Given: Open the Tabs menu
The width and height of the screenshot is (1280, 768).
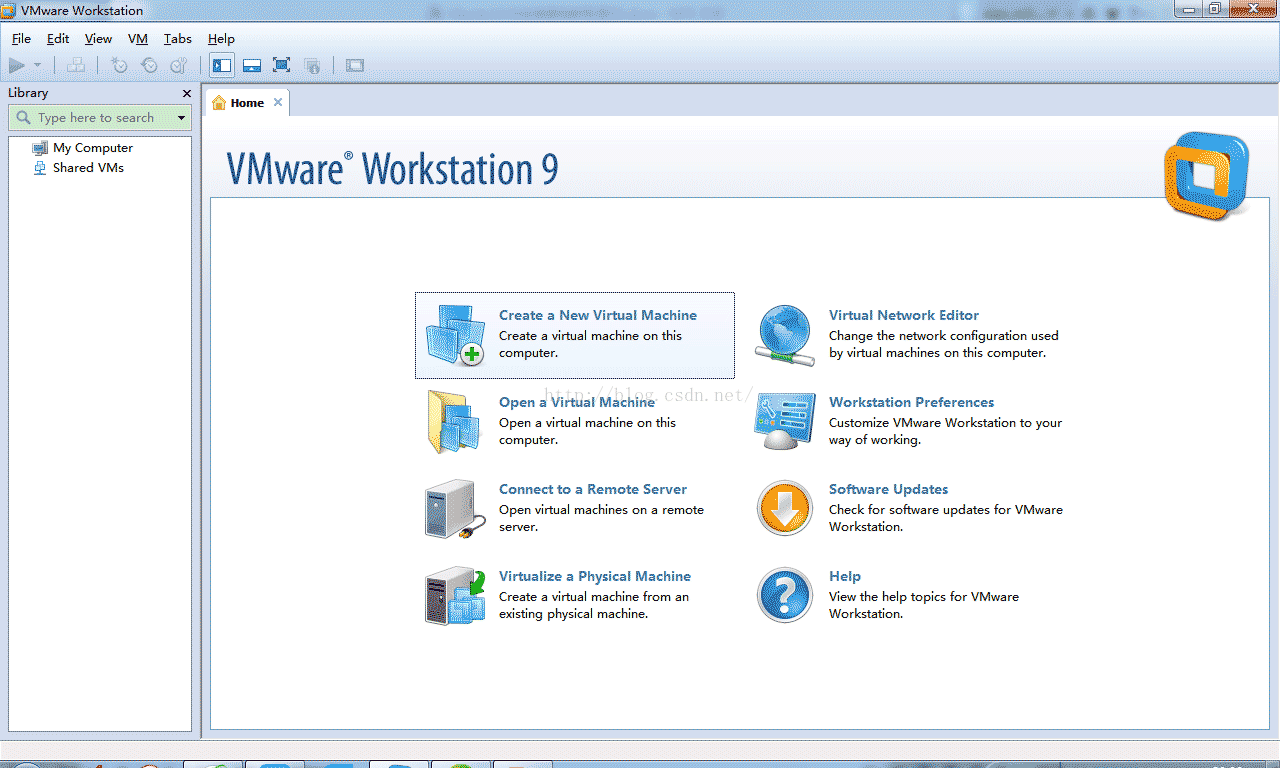Looking at the screenshot, I should tap(178, 39).
